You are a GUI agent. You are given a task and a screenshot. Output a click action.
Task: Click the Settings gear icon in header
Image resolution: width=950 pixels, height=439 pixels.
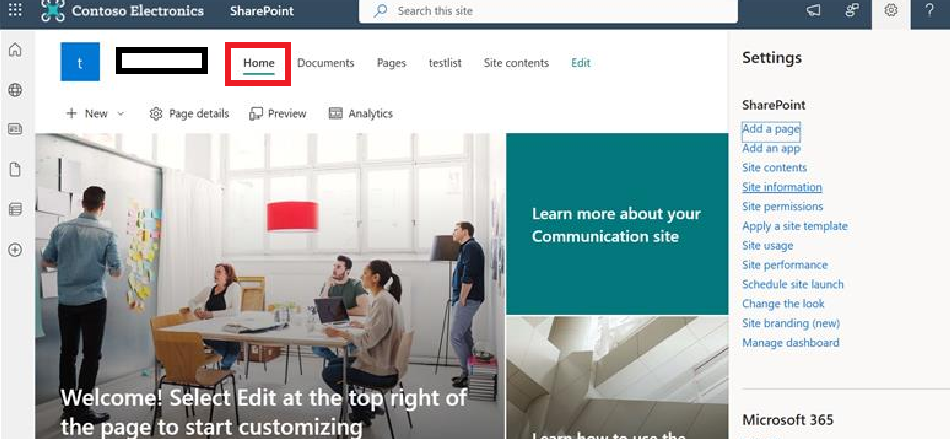[x=891, y=10]
